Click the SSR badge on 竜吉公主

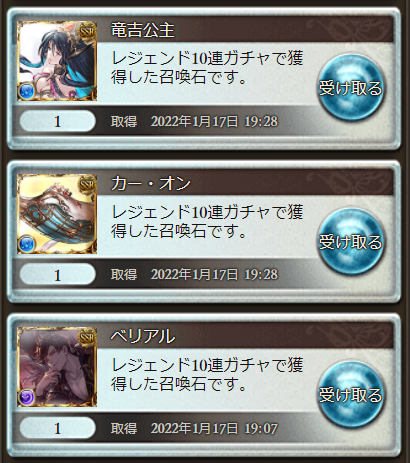(x=87, y=32)
